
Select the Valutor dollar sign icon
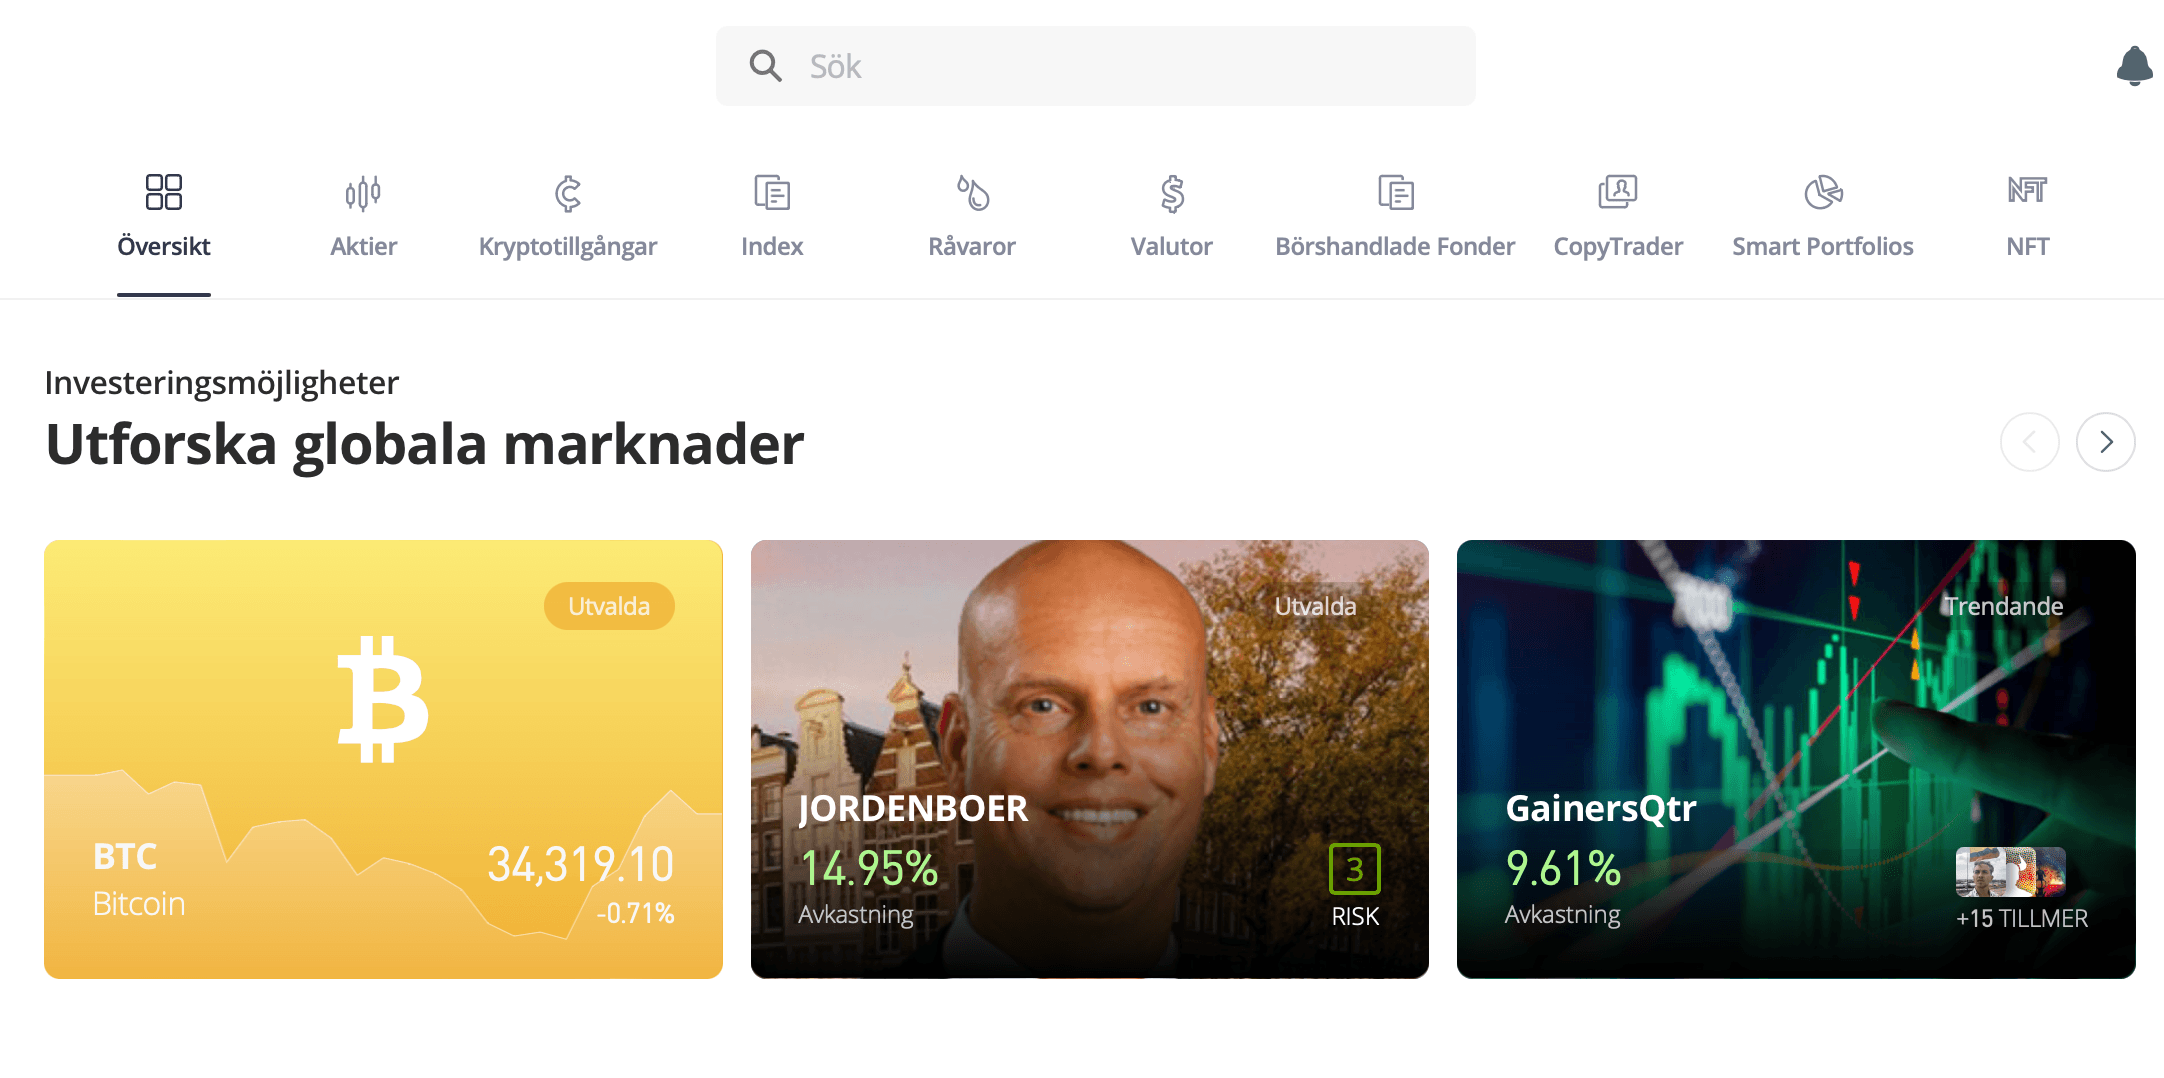pyautogui.click(x=1172, y=193)
